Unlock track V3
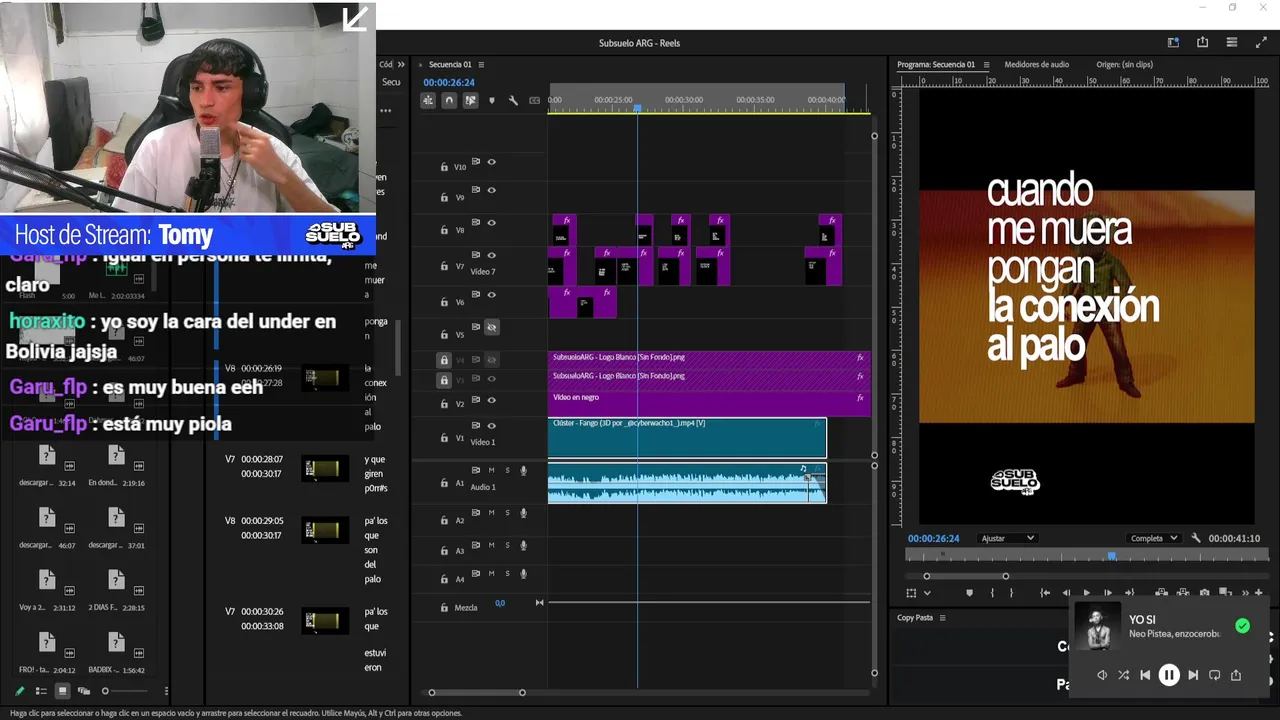Image resolution: width=1280 pixels, height=720 pixels. pyautogui.click(x=444, y=380)
